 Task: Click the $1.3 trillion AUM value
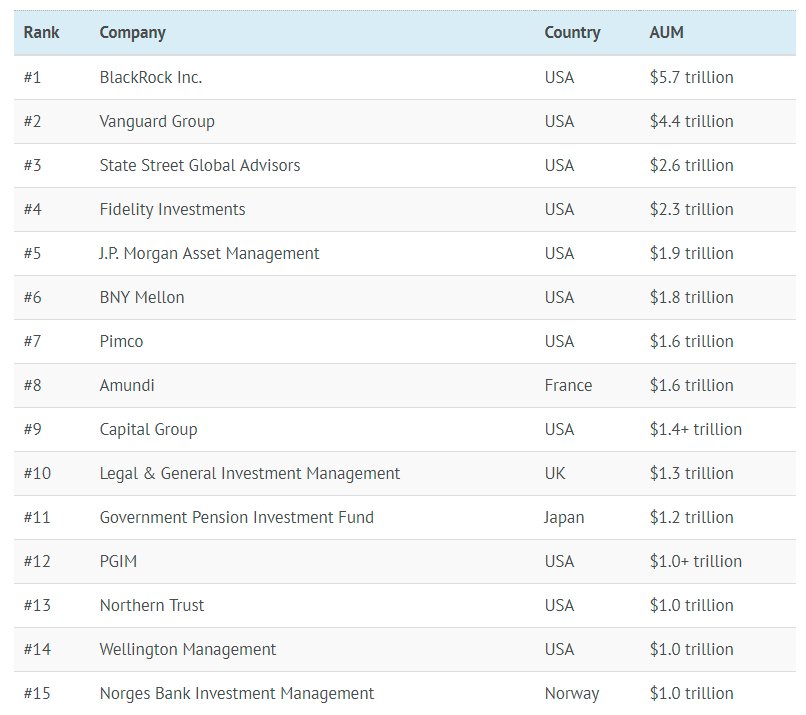pyautogui.click(x=691, y=473)
